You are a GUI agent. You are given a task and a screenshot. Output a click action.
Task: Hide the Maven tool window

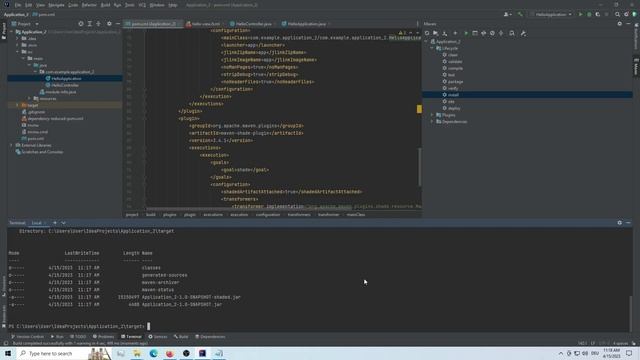click(x=628, y=24)
